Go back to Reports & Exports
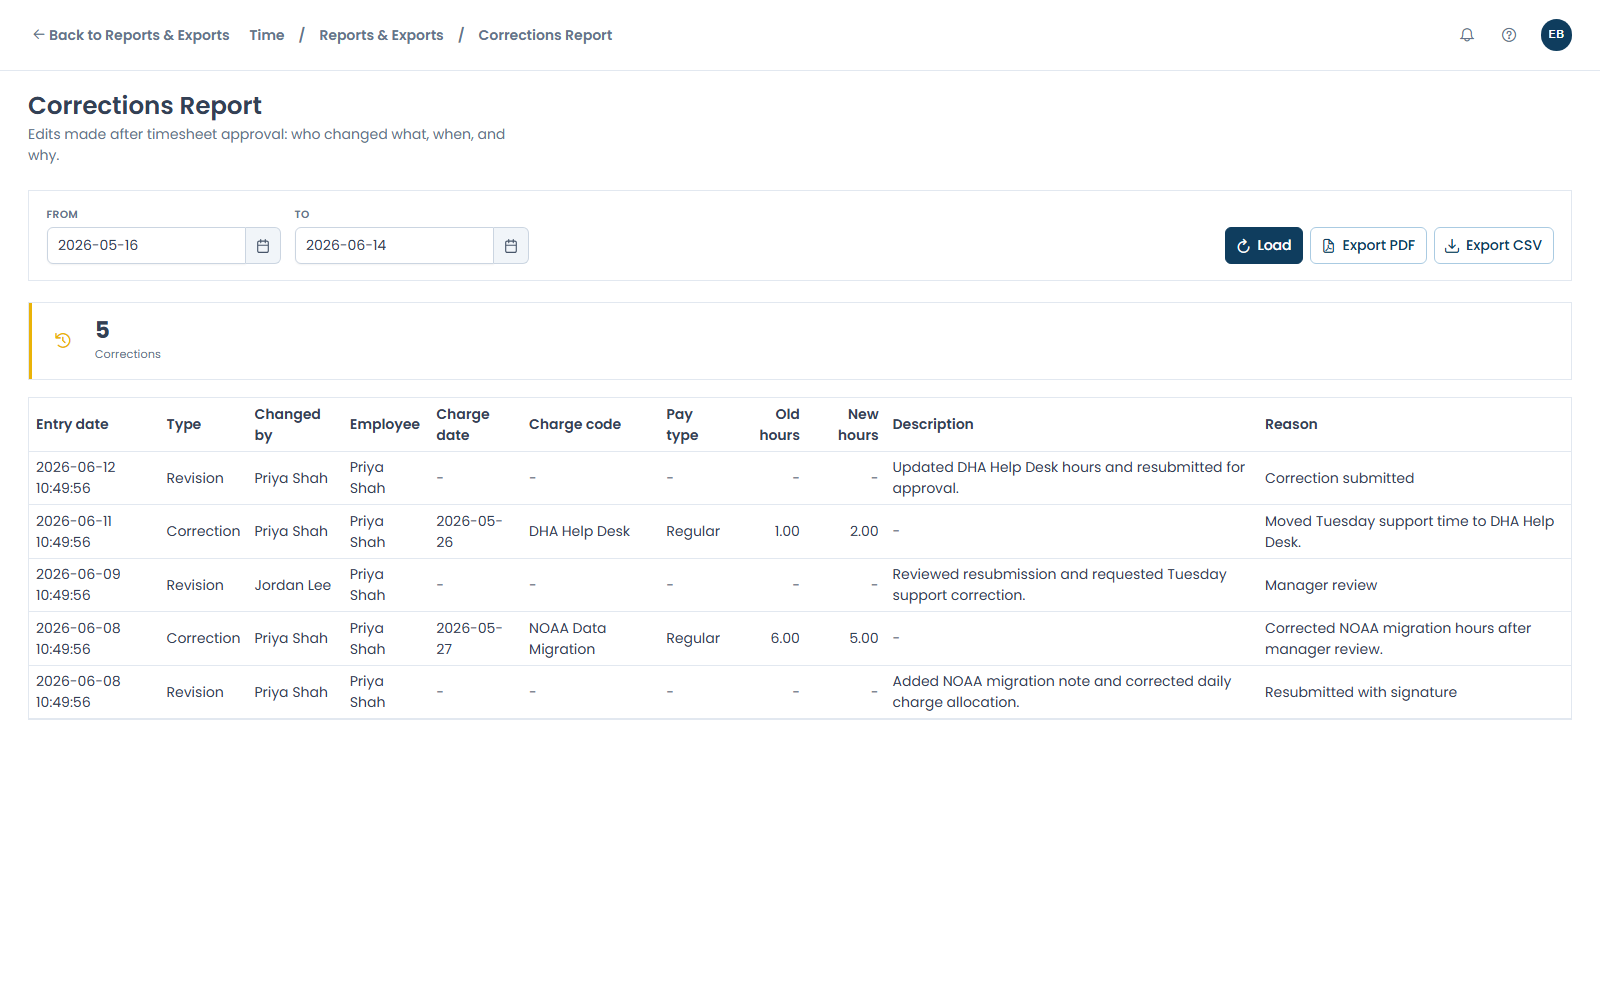This screenshot has width=1600, height=1000. click(x=131, y=35)
